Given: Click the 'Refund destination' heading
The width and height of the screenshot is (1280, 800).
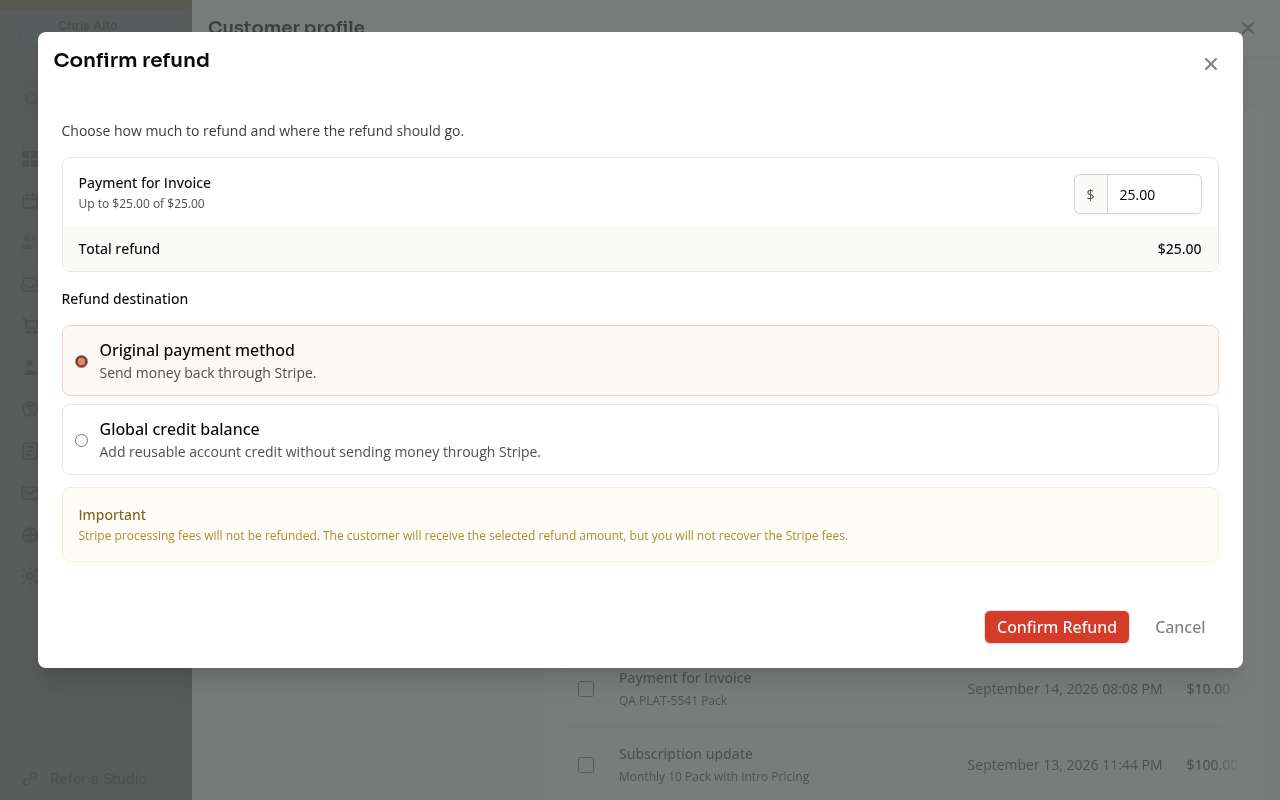Looking at the screenshot, I should [x=124, y=299].
